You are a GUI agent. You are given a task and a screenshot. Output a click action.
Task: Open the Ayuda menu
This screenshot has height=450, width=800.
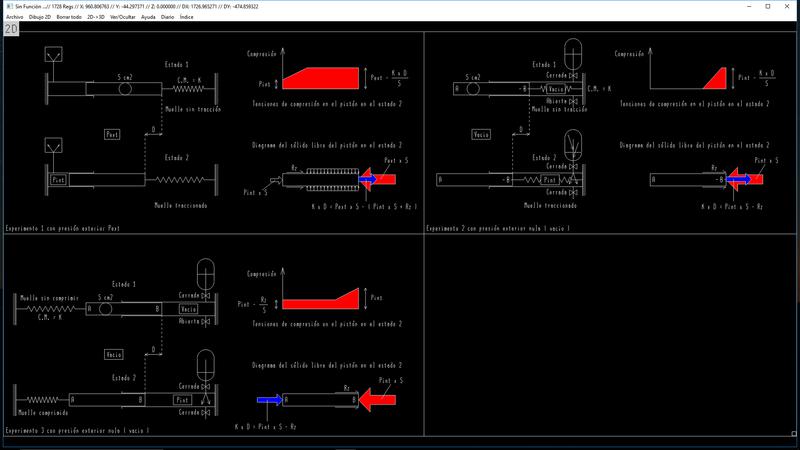point(148,17)
